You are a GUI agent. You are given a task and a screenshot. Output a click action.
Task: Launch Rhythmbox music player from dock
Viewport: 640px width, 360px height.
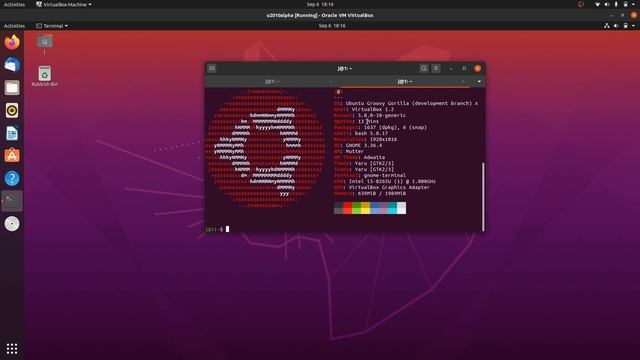click(12, 111)
